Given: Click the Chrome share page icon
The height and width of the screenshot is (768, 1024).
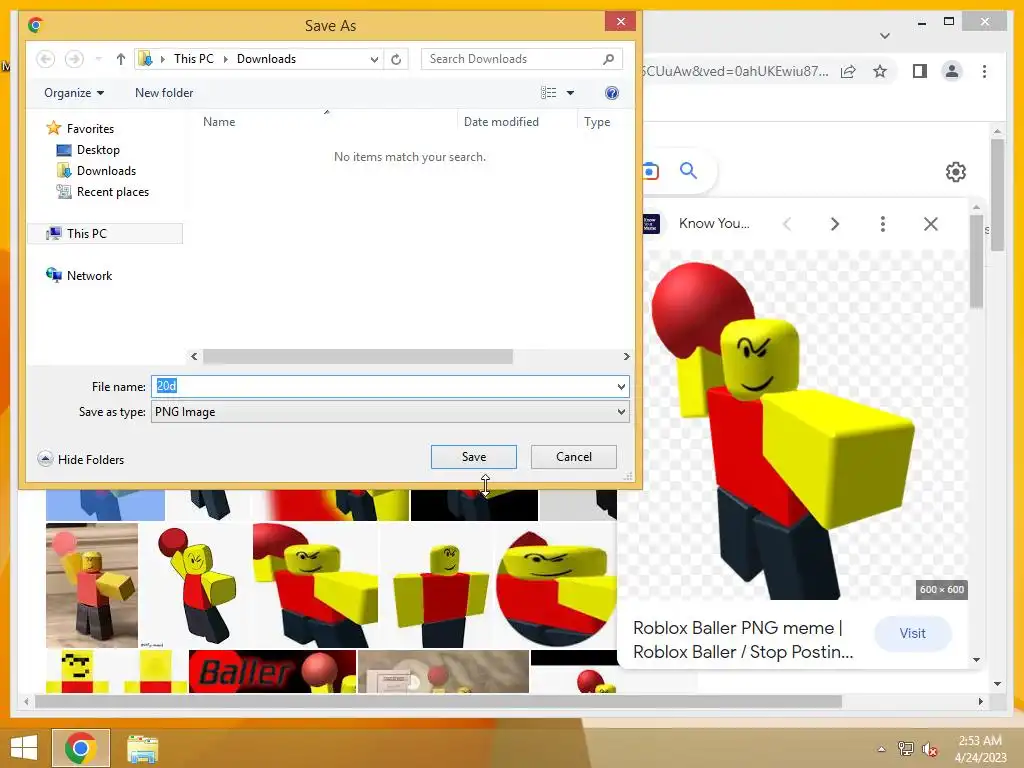Looking at the screenshot, I should pyautogui.click(x=848, y=71).
